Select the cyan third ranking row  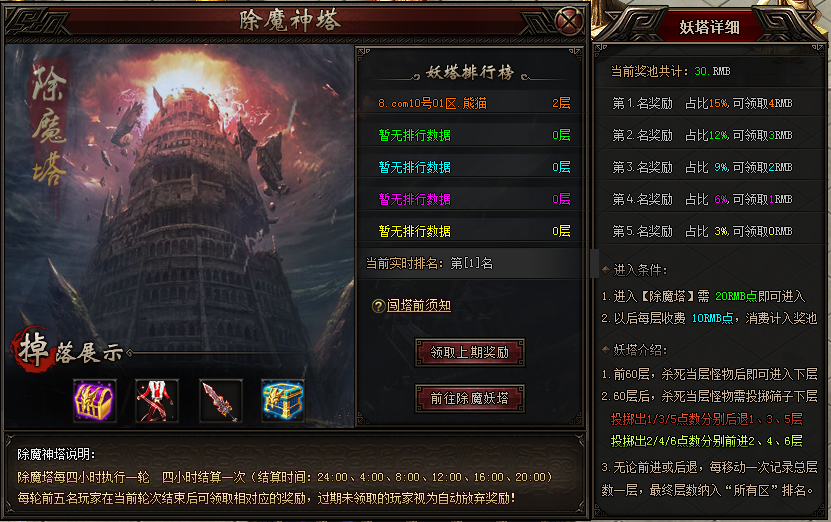point(470,167)
